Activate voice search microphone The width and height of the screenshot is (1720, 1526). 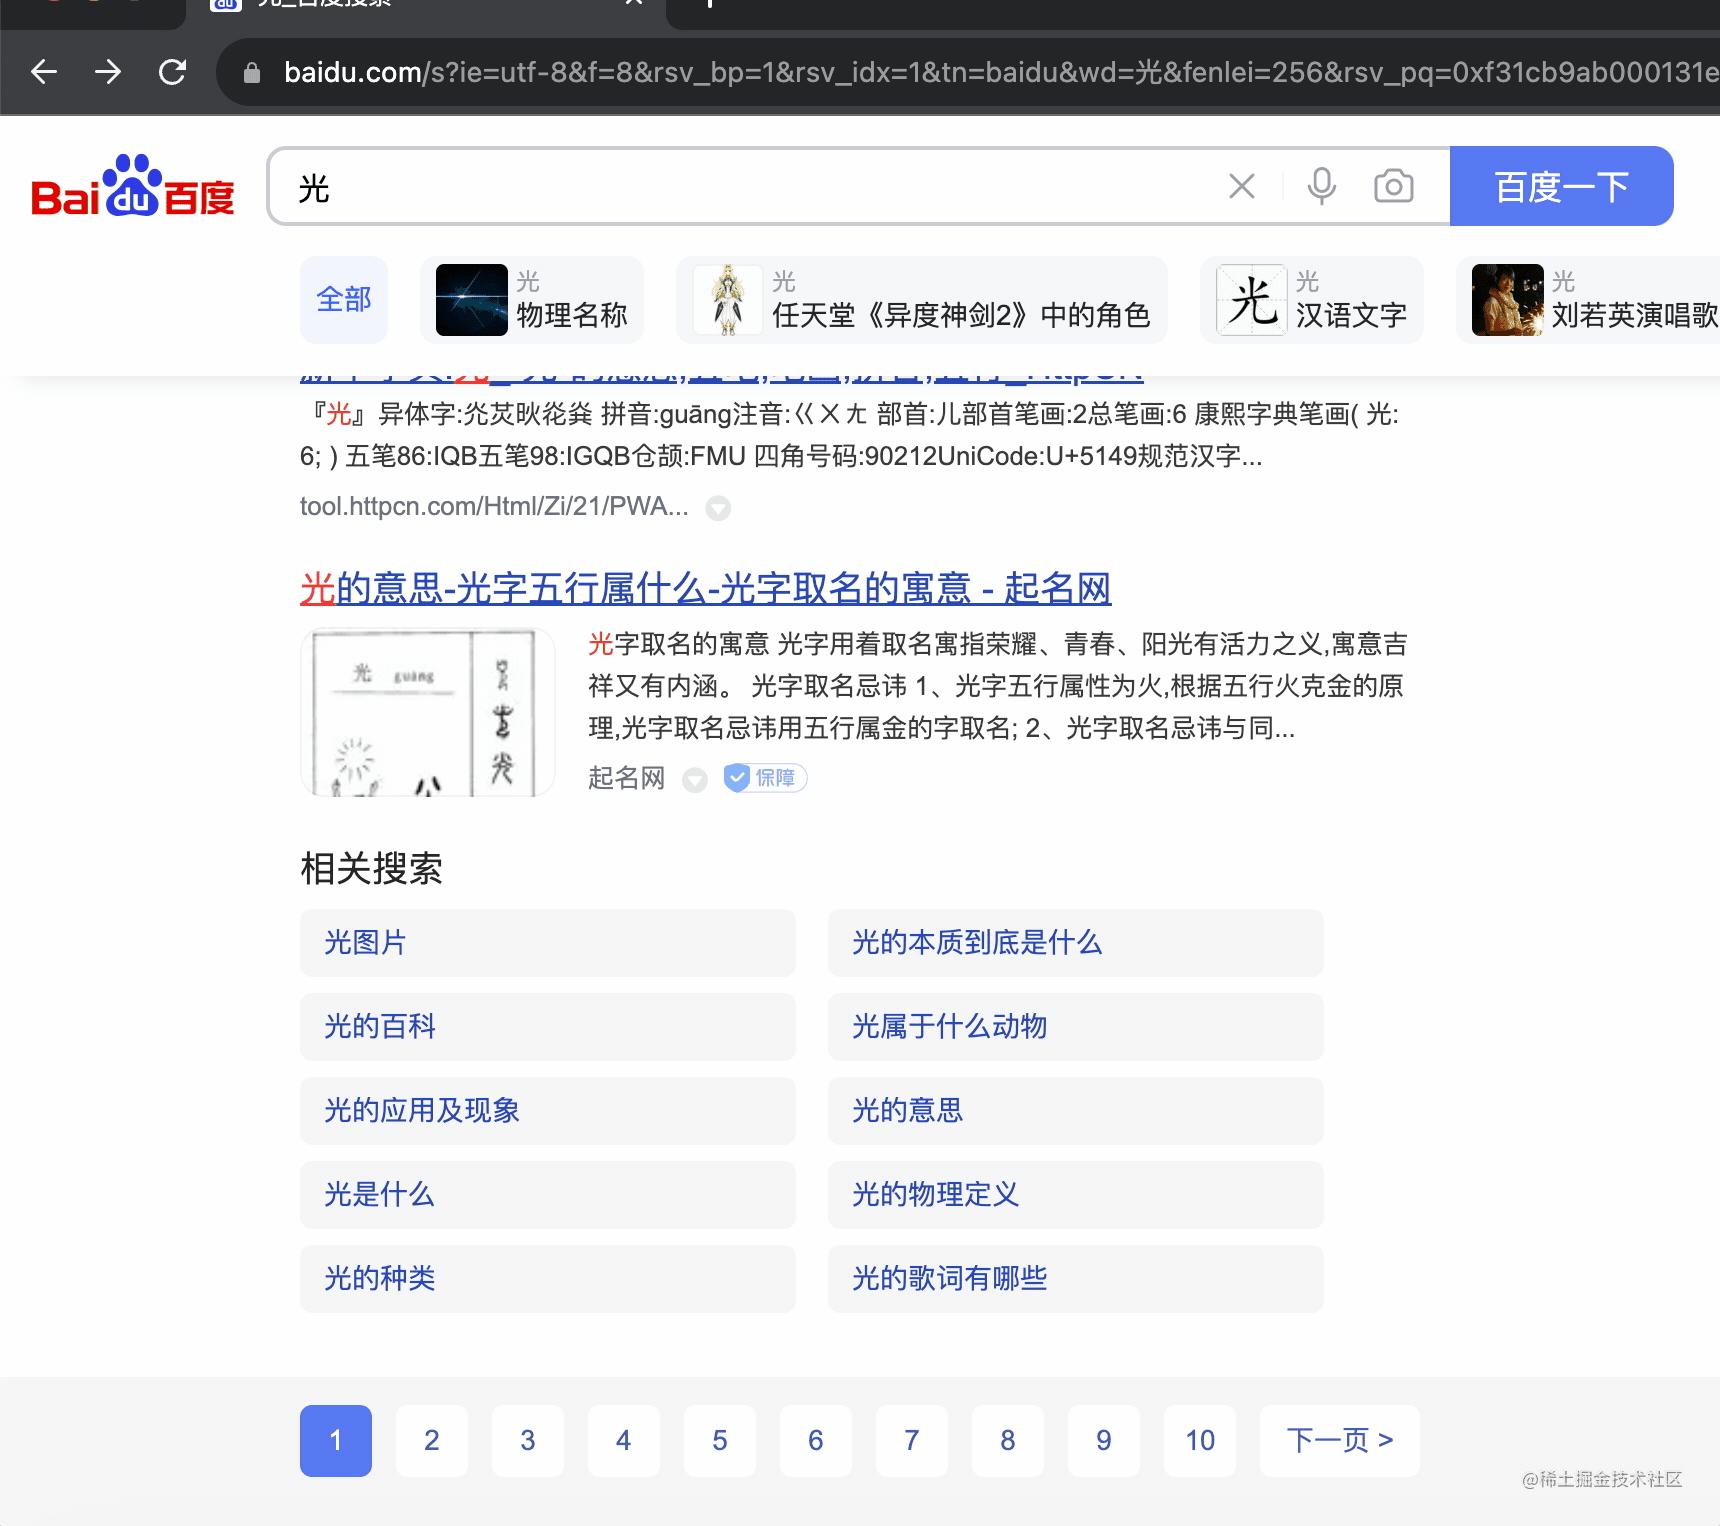(x=1322, y=186)
